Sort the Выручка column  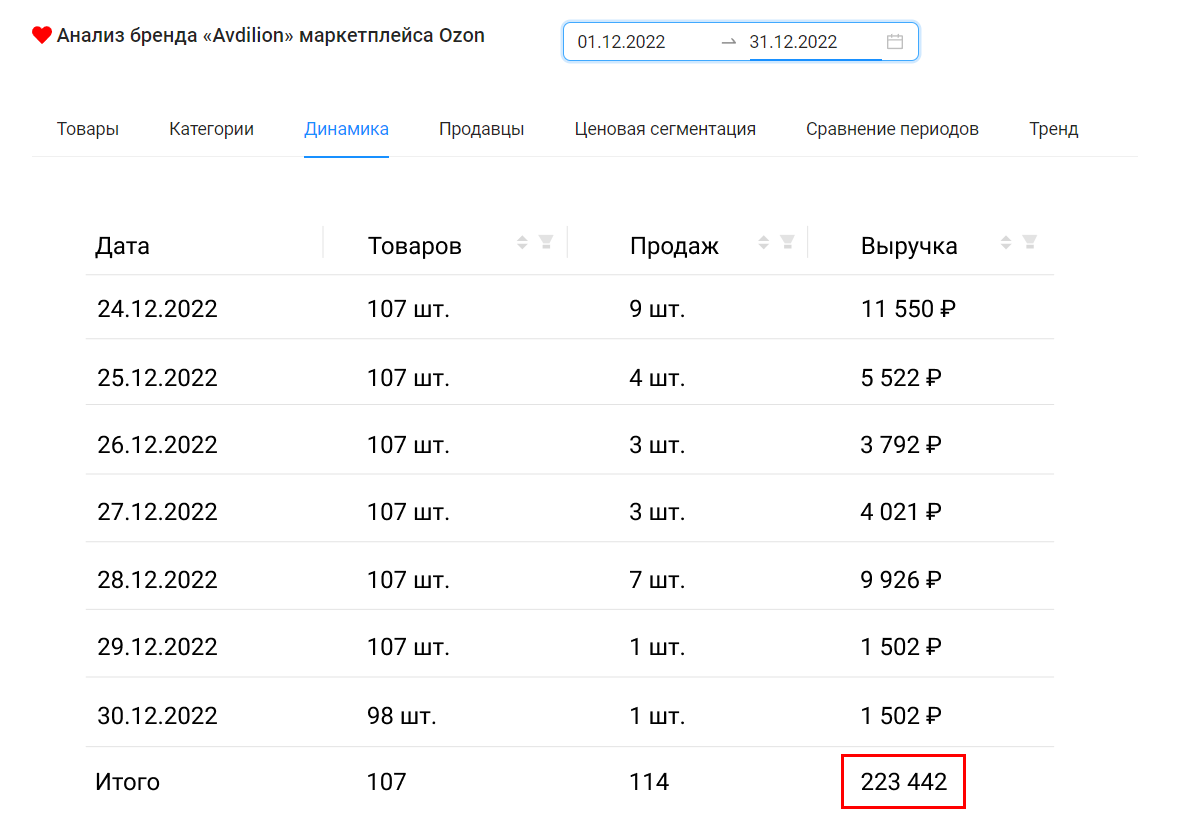click(x=1005, y=242)
